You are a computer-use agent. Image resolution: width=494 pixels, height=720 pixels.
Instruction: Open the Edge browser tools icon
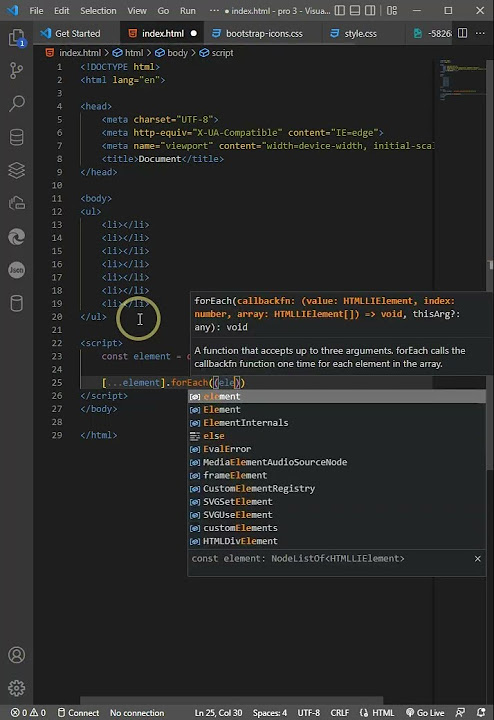(x=17, y=237)
